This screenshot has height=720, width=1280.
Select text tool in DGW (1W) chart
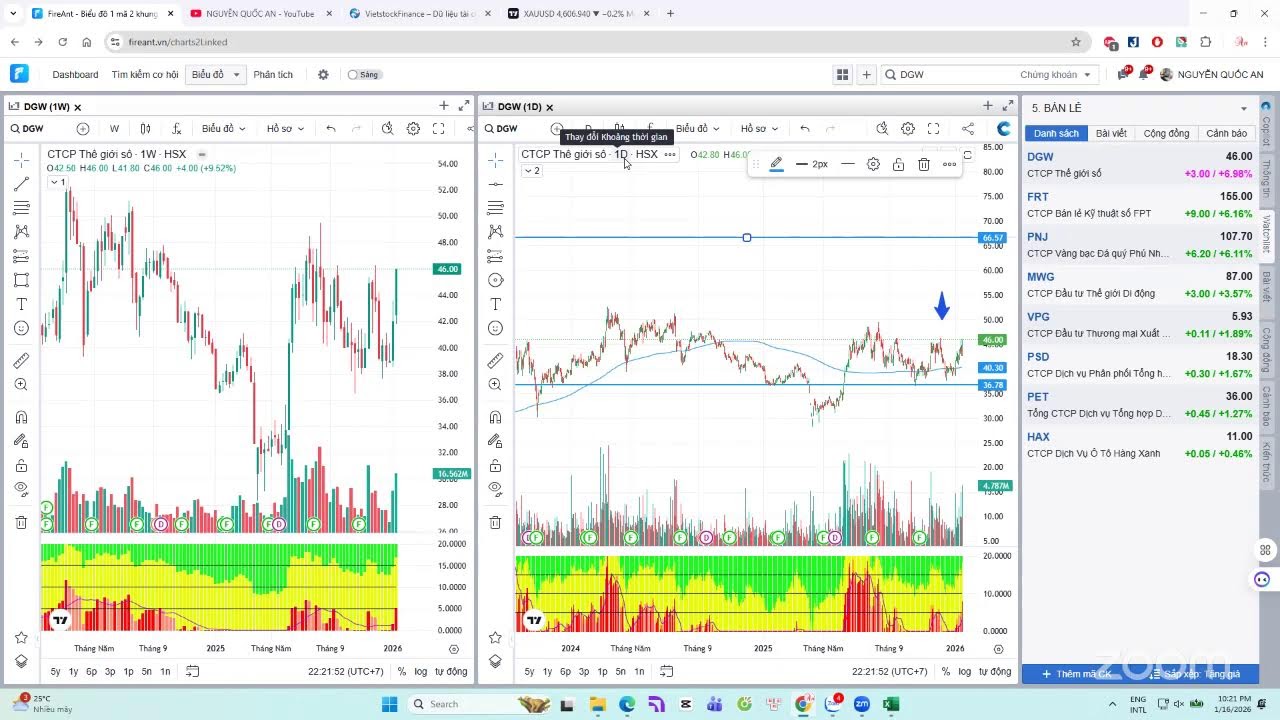tap(21, 304)
